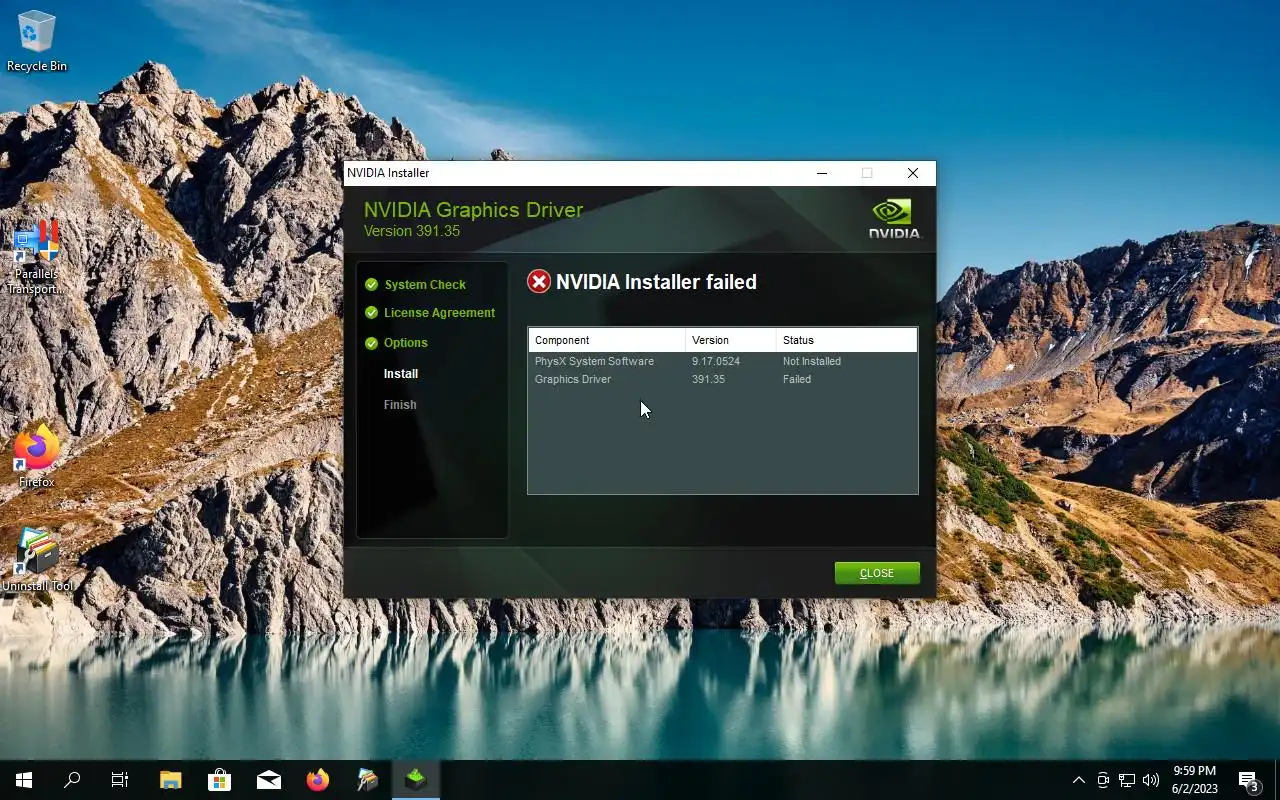Click the License Agreement green checkmark icon
Image resolution: width=1280 pixels, height=800 pixels.
pyautogui.click(x=371, y=313)
